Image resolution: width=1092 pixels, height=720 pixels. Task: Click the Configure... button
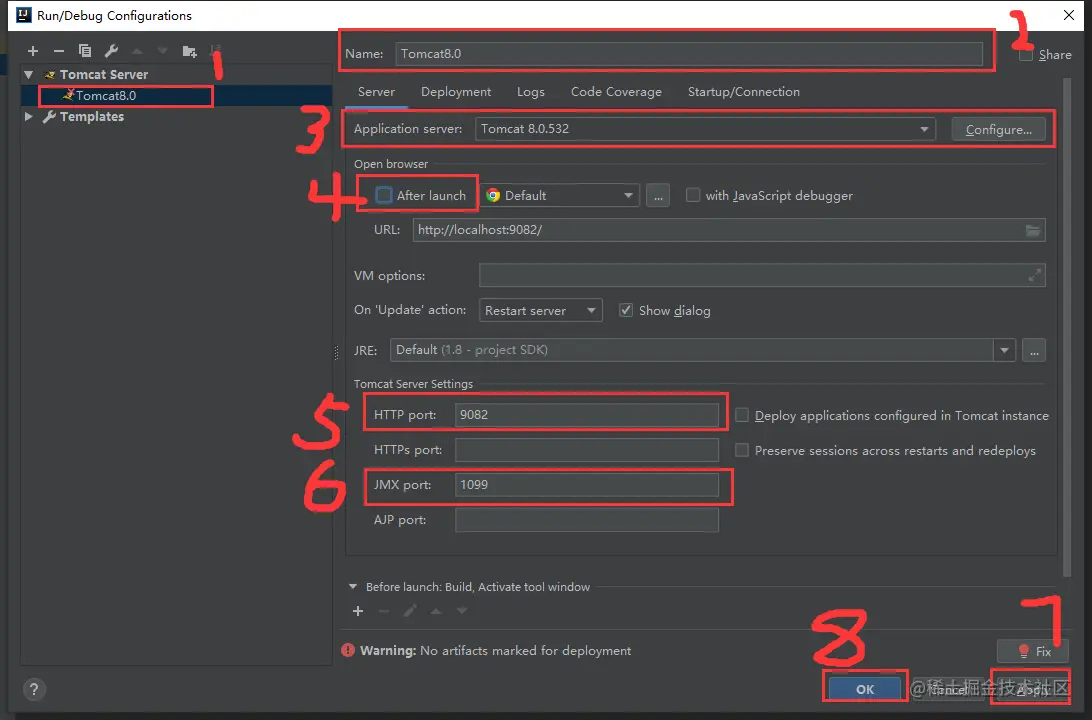(999, 130)
